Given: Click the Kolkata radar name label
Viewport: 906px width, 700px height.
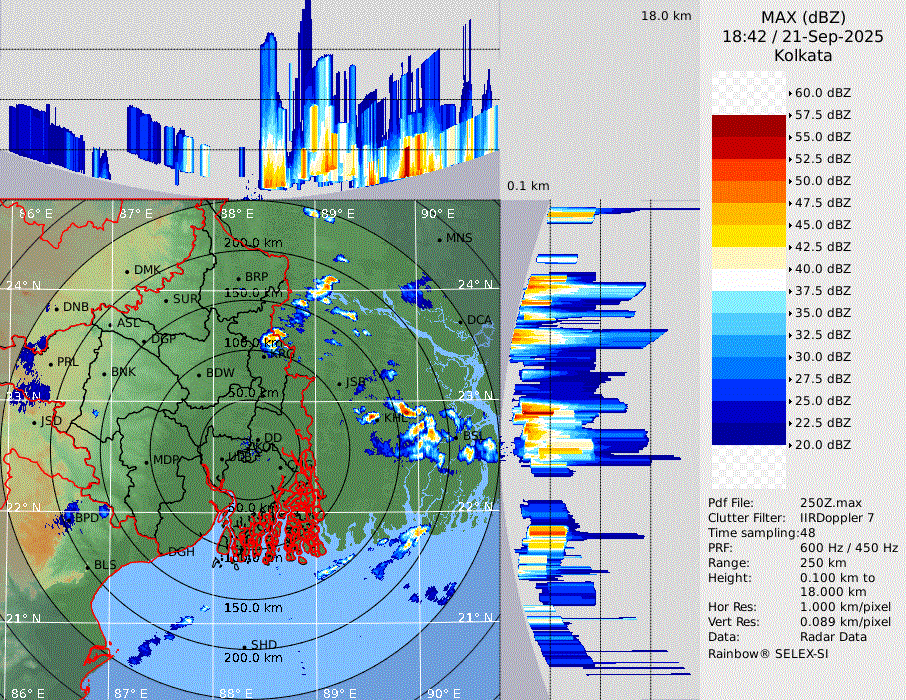Looking at the screenshot, I should [x=802, y=56].
